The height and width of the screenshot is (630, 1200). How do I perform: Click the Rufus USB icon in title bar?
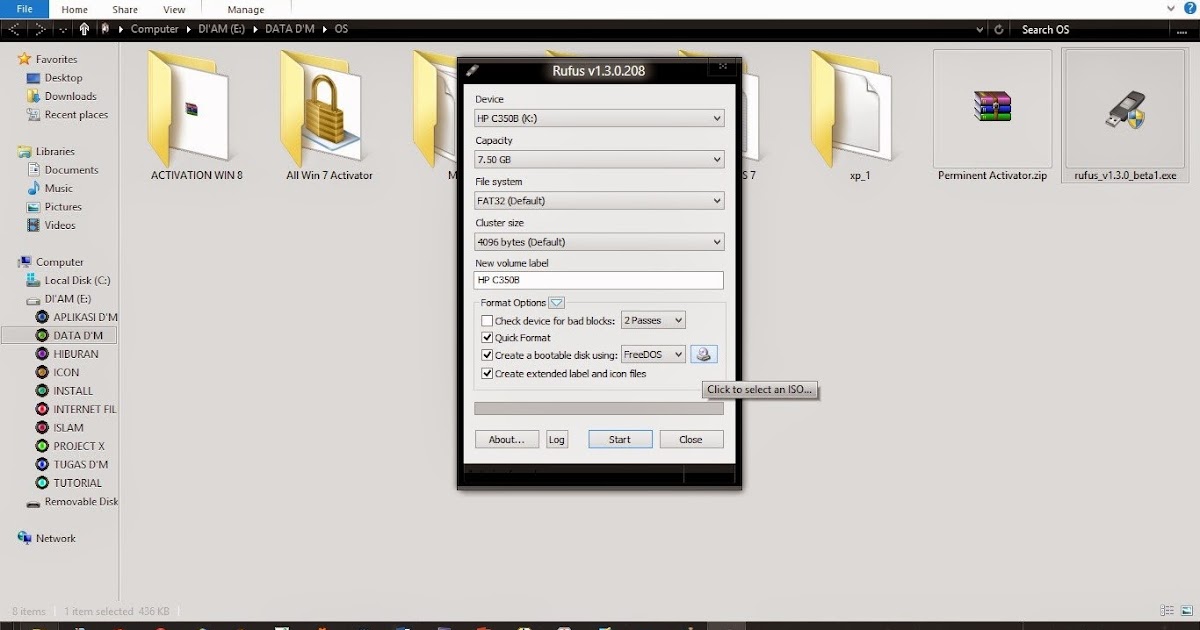[x=473, y=70]
